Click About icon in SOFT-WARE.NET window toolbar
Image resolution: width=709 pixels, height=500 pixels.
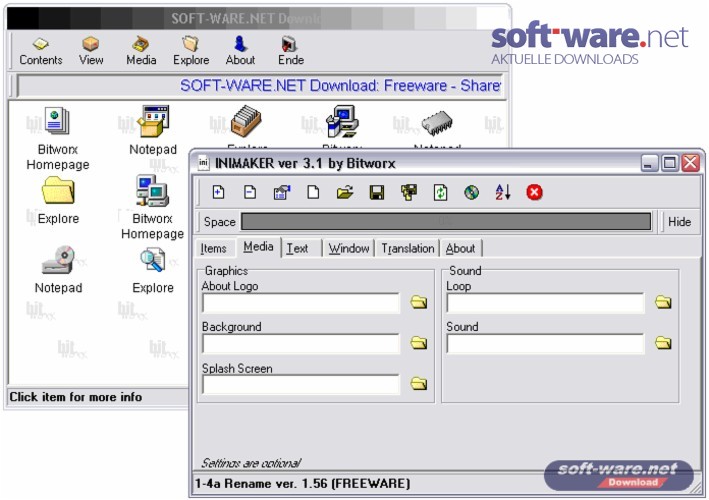pos(241,51)
